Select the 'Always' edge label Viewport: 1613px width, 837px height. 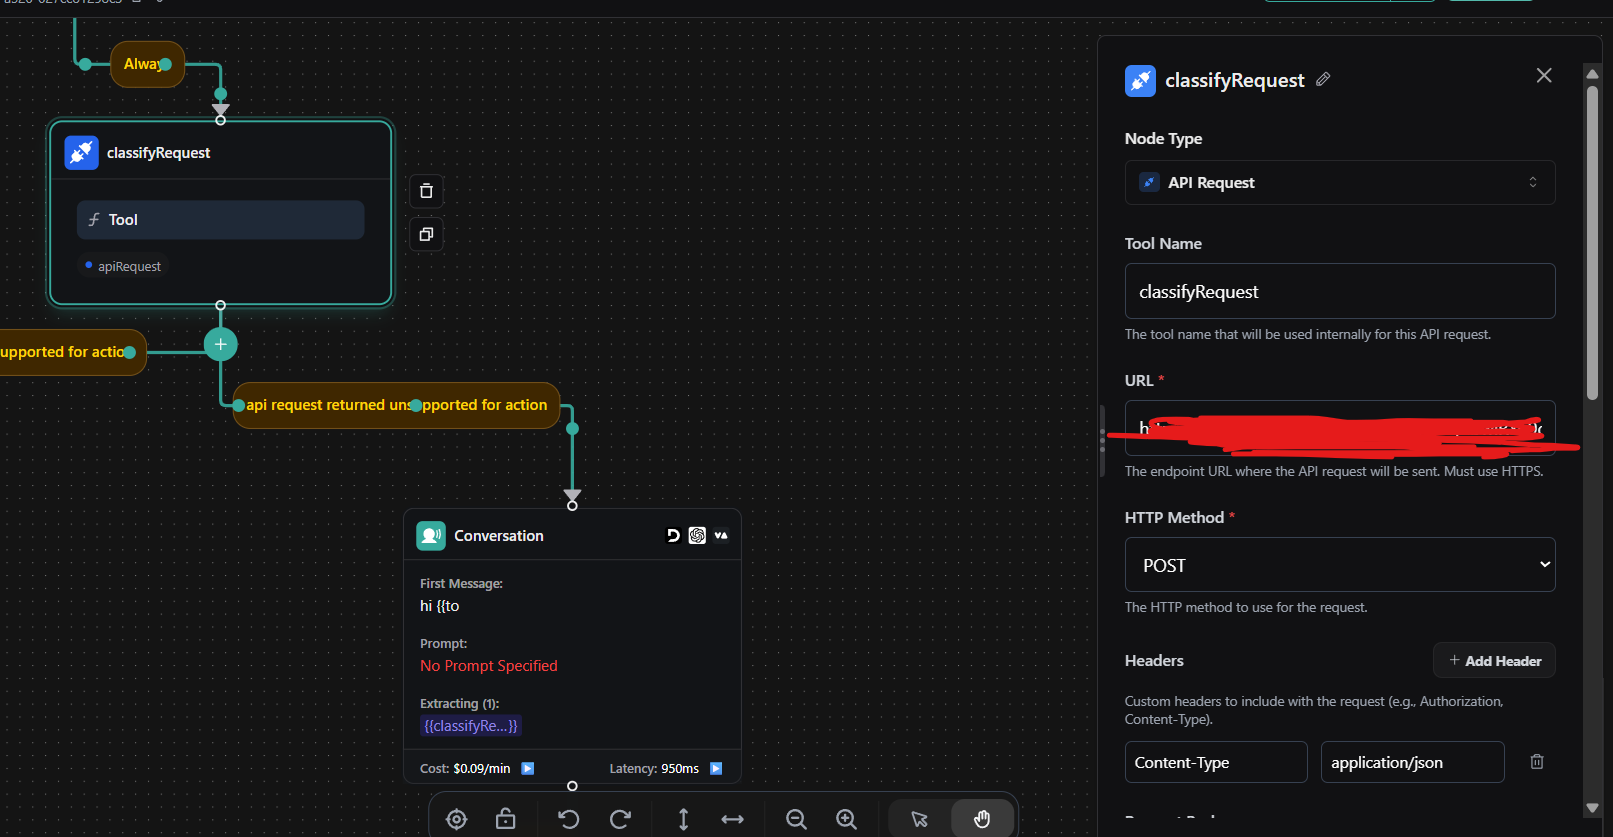point(147,64)
